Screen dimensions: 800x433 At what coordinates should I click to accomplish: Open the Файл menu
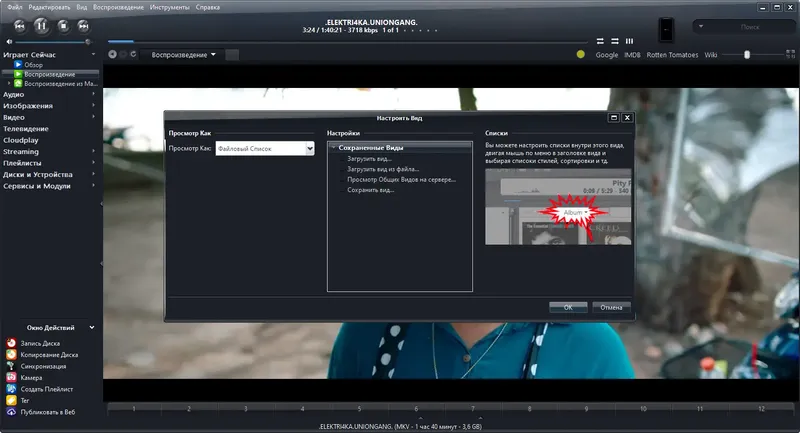tap(15, 7)
